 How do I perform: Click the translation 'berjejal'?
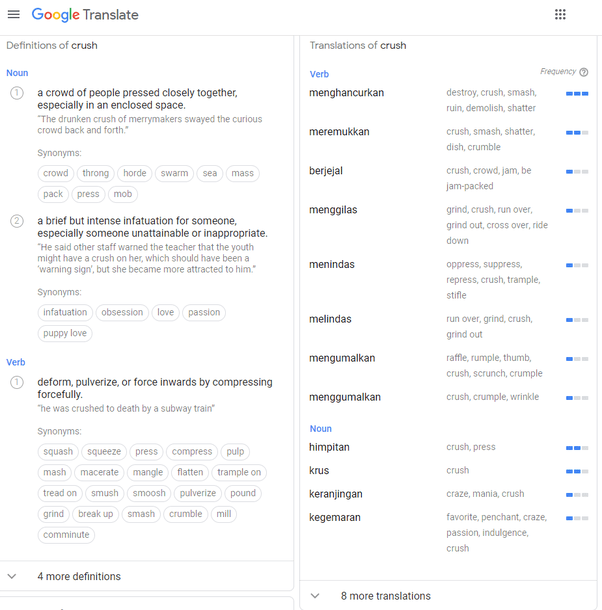(326, 171)
